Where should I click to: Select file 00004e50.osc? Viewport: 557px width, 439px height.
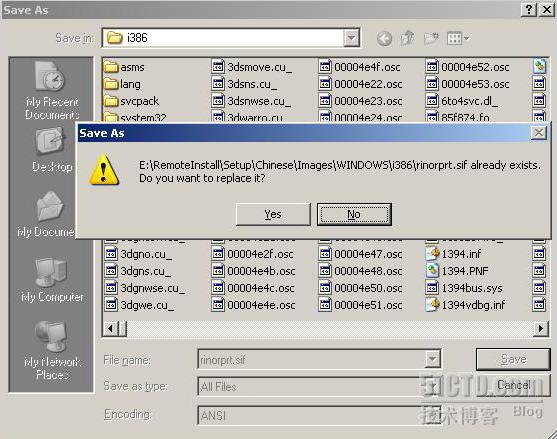pos(361,288)
